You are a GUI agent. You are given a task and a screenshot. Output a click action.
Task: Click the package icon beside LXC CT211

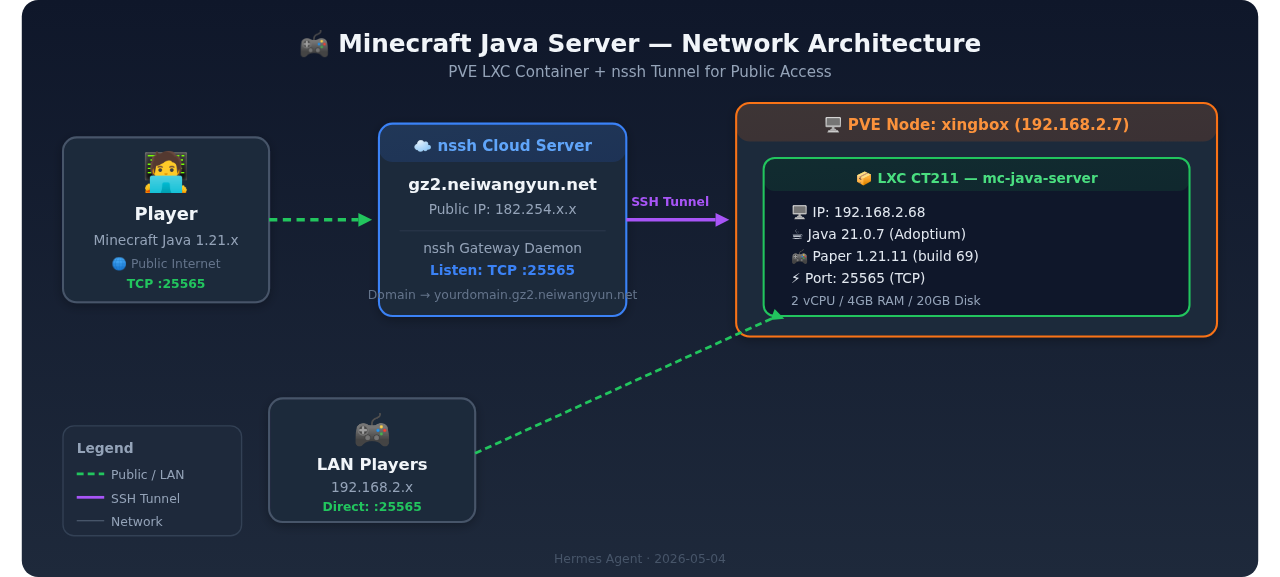point(864,178)
